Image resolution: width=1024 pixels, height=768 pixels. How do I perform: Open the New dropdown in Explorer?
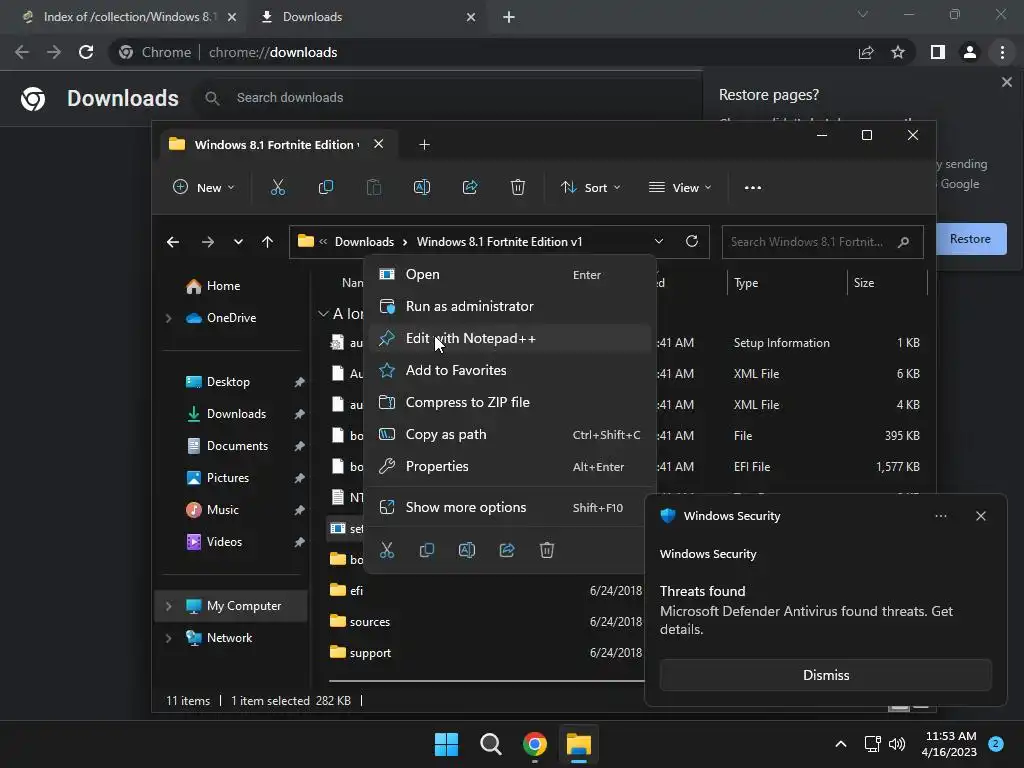(203, 187)
